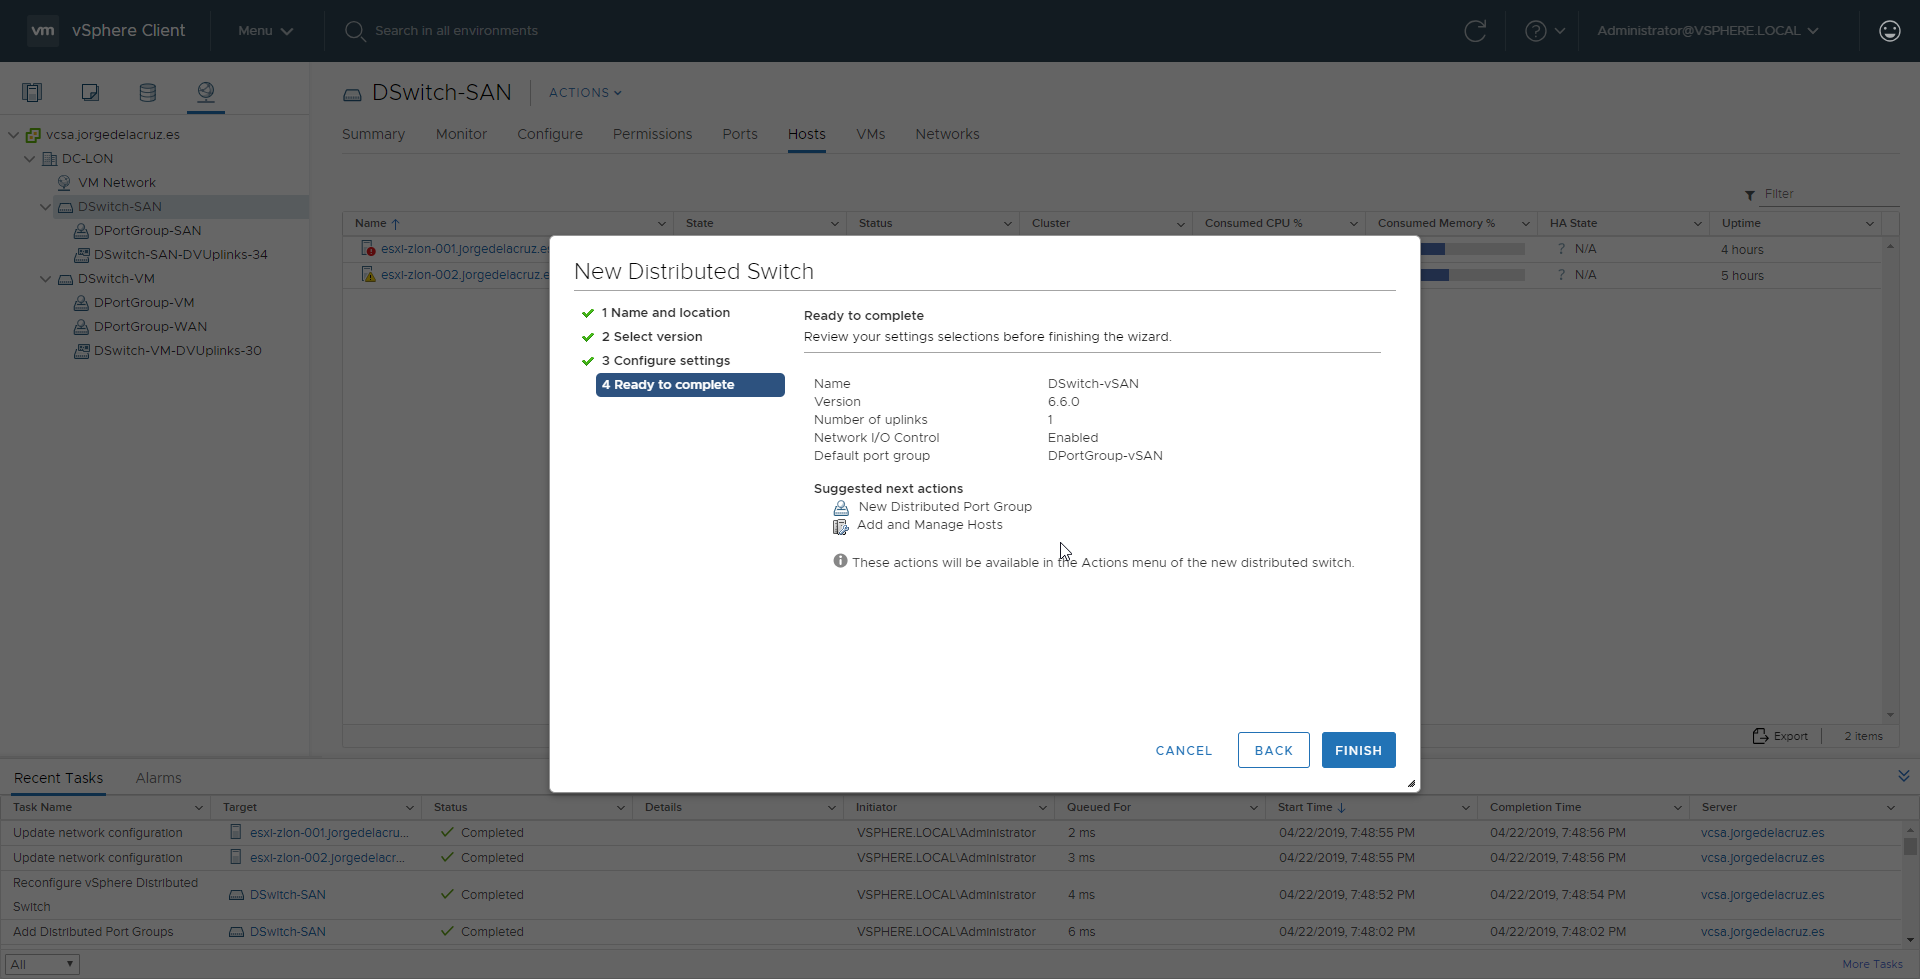Collapse the vcsa.jorgedelacruz.es tree node
1920x979 pixels.
click(14, 135)
